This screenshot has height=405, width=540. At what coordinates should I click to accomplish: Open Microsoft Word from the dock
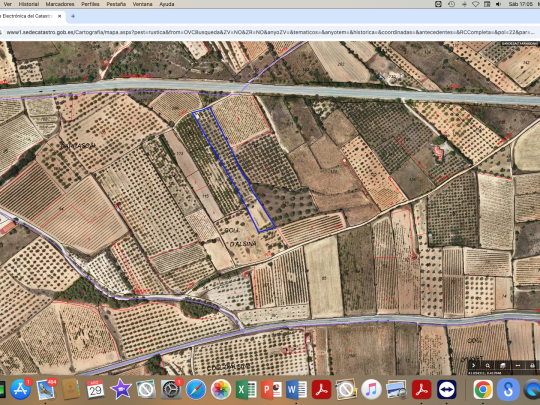coord(296,390)
